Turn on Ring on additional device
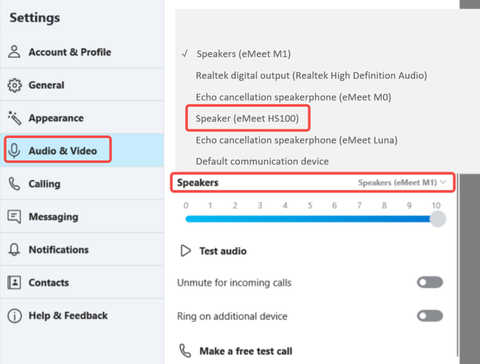Image resolution: width=480 pixels, height=364 pixels. tap(430, 316)
